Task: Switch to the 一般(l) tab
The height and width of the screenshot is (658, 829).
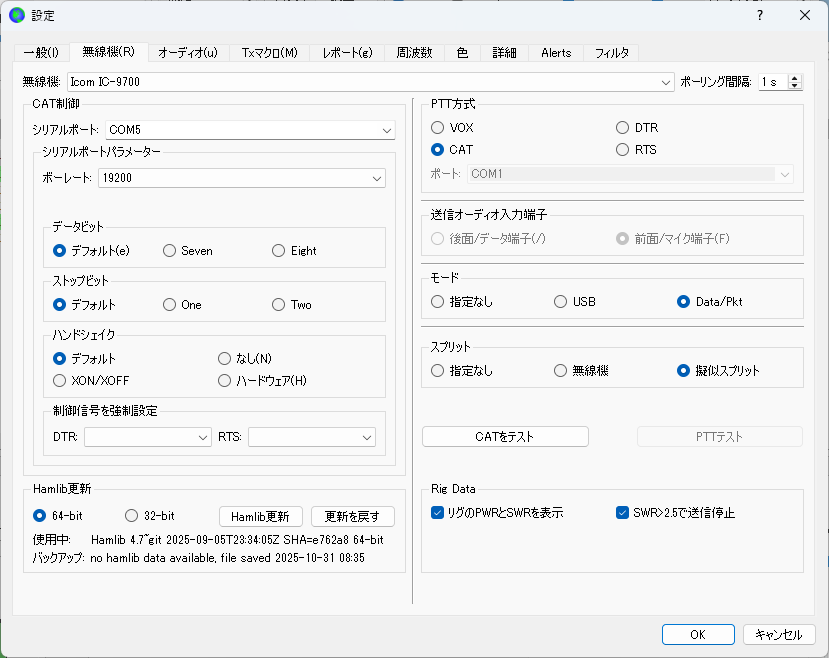Action: click(41, 53)
